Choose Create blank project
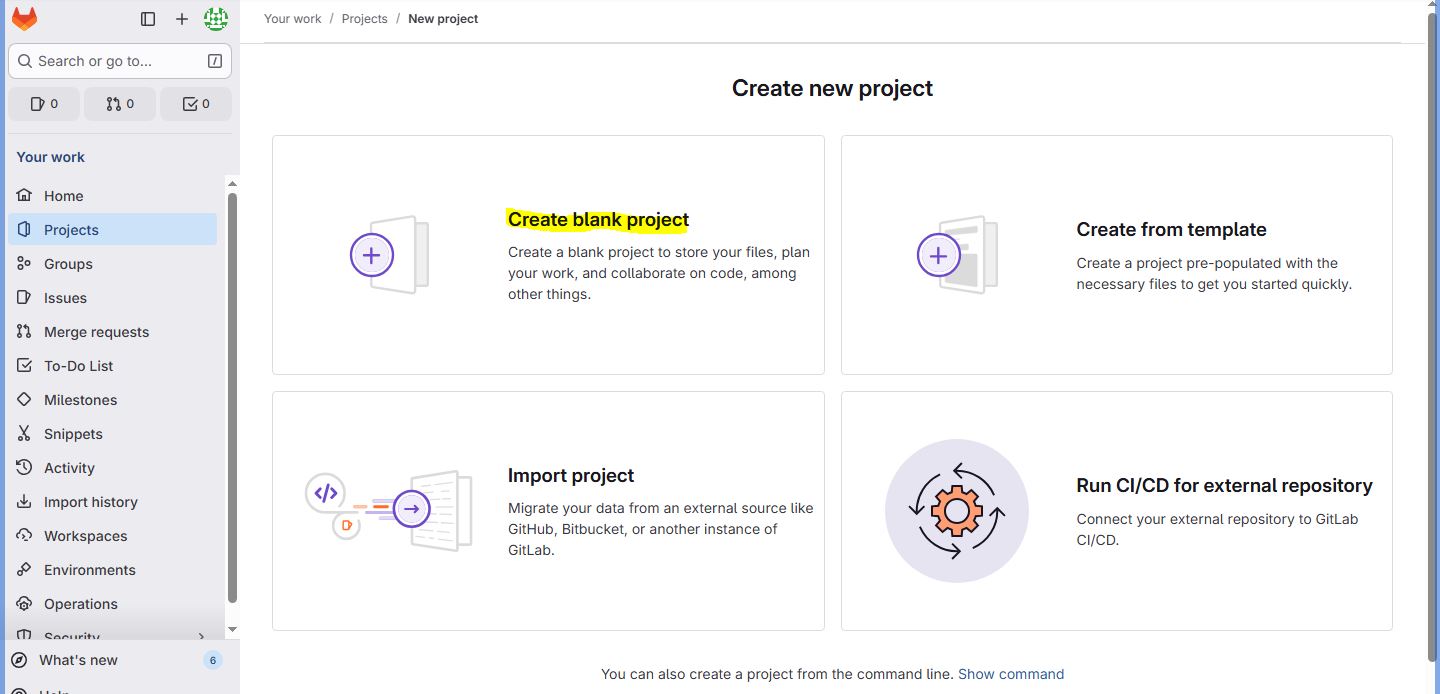 (x=598, y=220)
